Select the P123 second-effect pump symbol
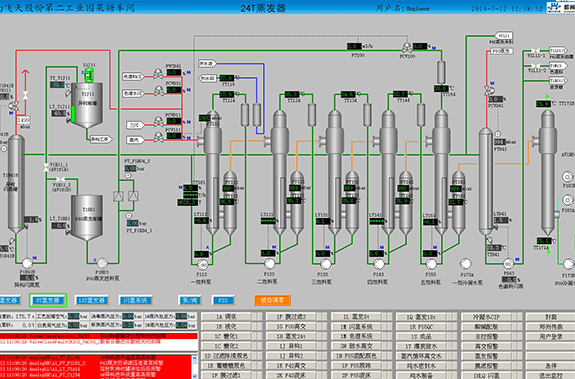This screenshot has width=575, height=379. coord(270,263)
